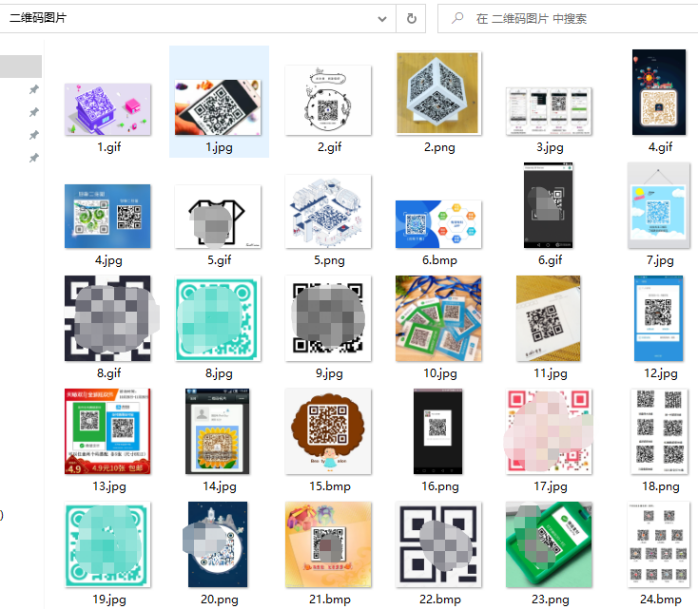Click the 3.jpg file name
This screenshot has height=610, width=698.
coord(550,147)
